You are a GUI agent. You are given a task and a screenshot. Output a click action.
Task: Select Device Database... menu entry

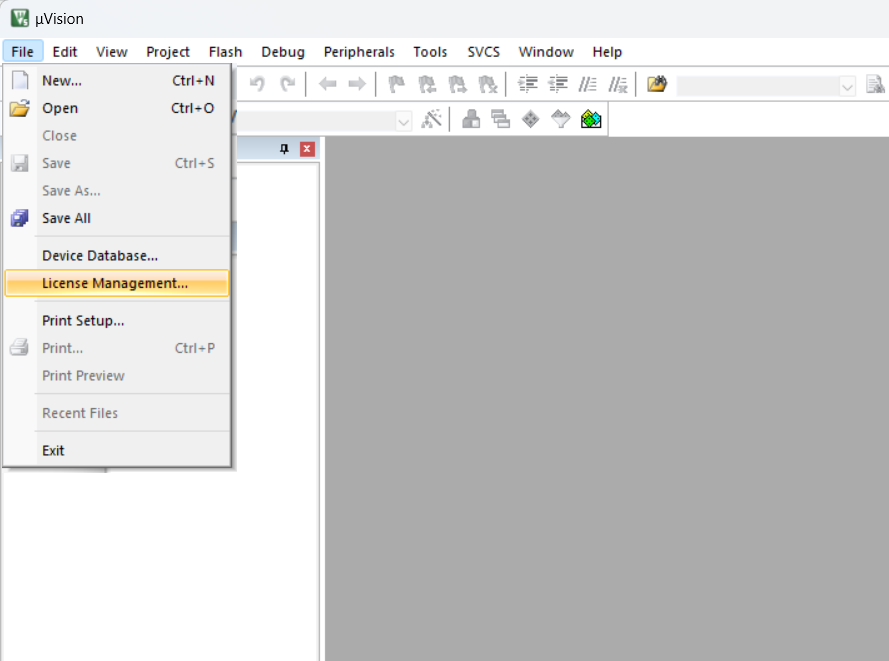tap(117, 256)
